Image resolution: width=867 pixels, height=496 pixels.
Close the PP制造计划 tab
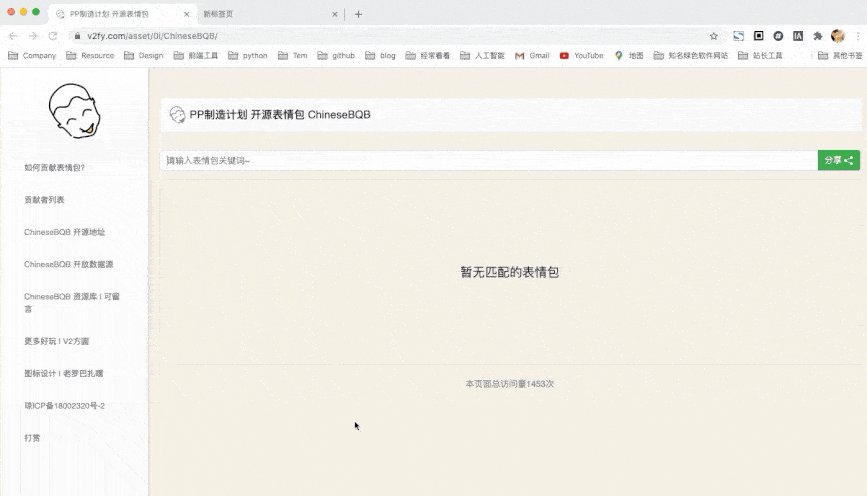[x=186, y=14]
